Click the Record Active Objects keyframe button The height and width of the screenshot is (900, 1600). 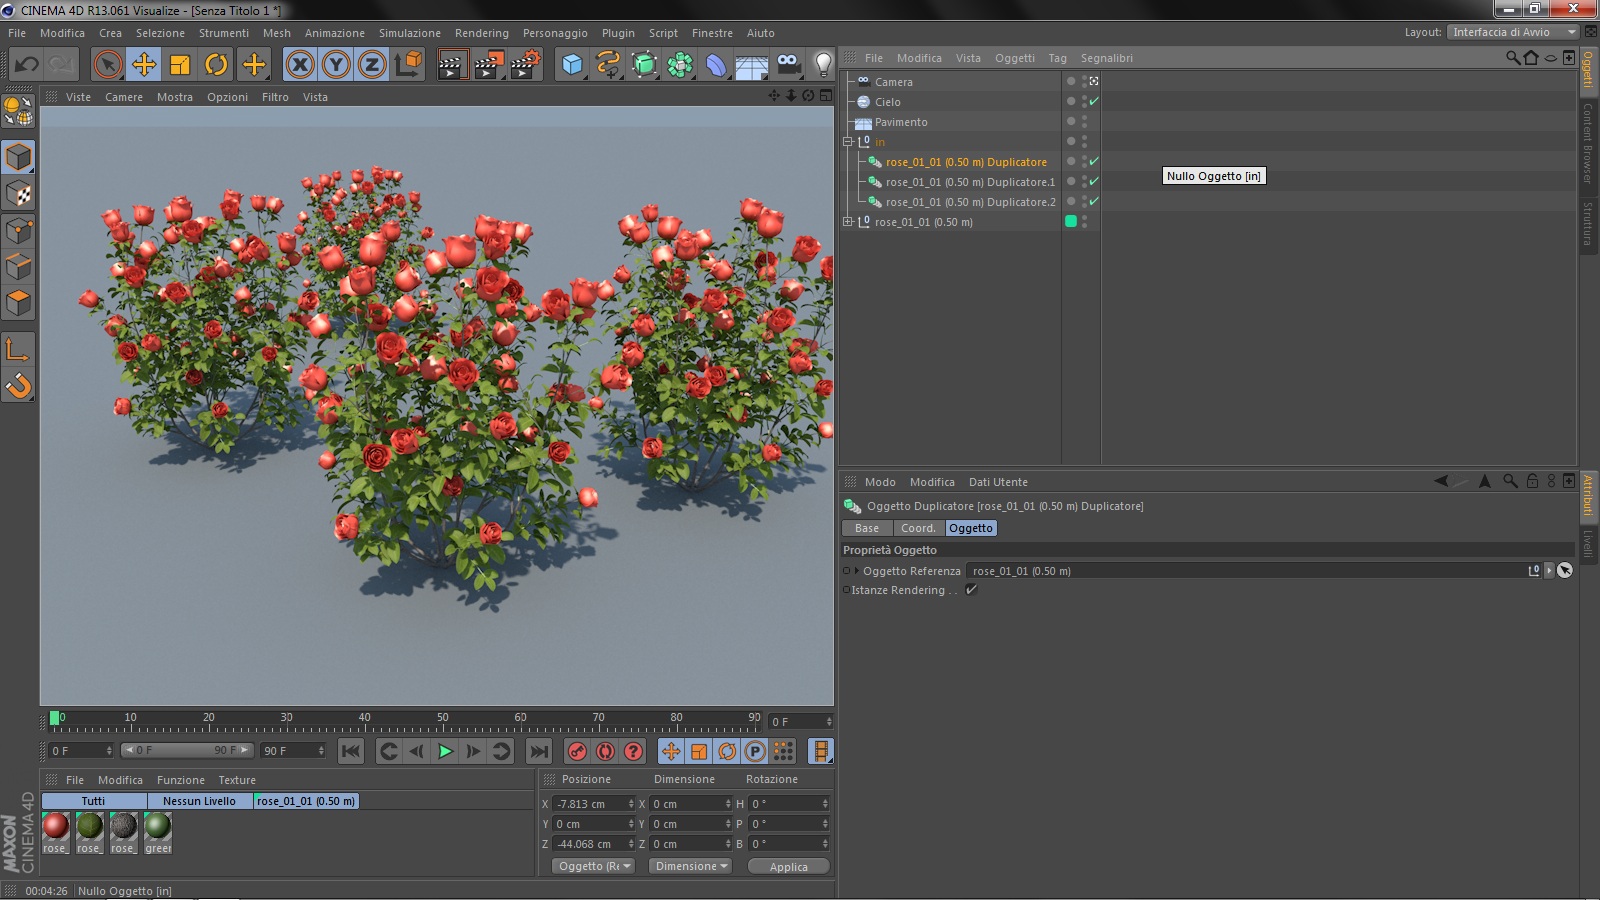pyautogui.click(x=577, y=751)
